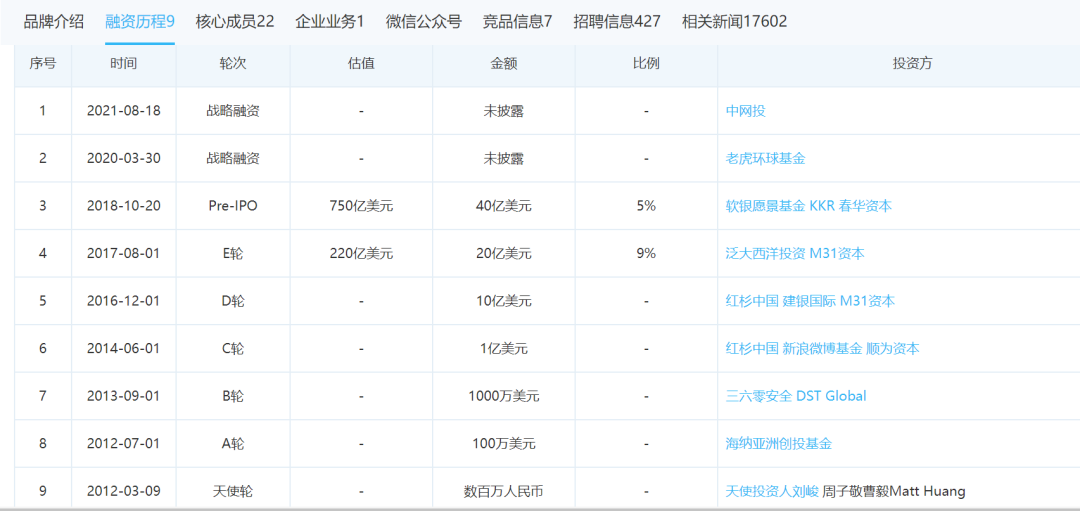Open 泛大西洋投资 investor link
1080x511 pixels.
(x=765, y=253)
